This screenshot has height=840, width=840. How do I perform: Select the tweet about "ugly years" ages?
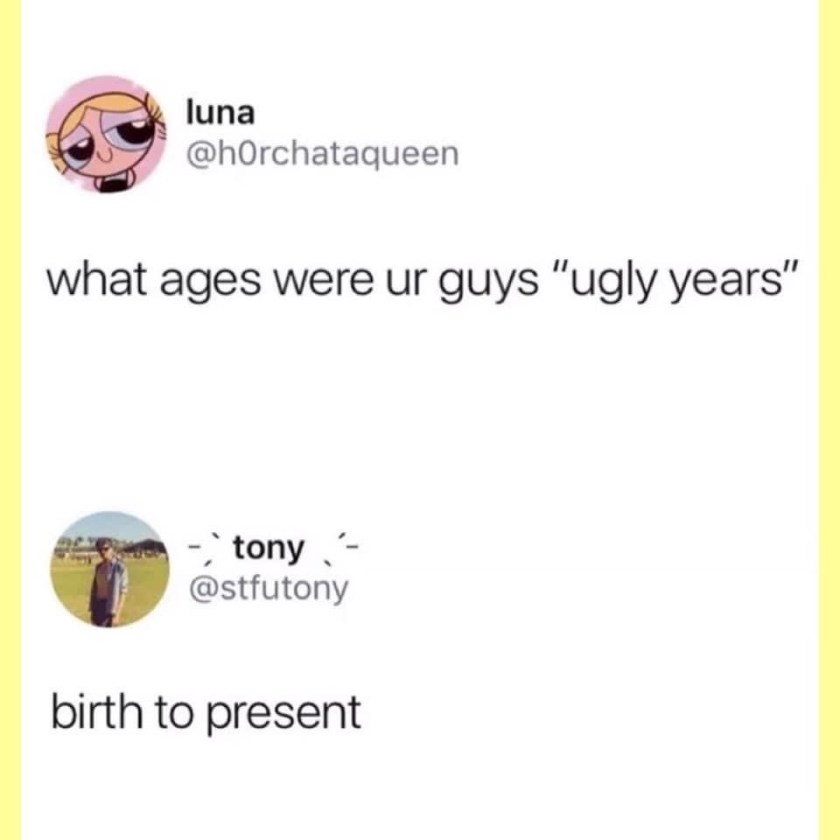423,281
